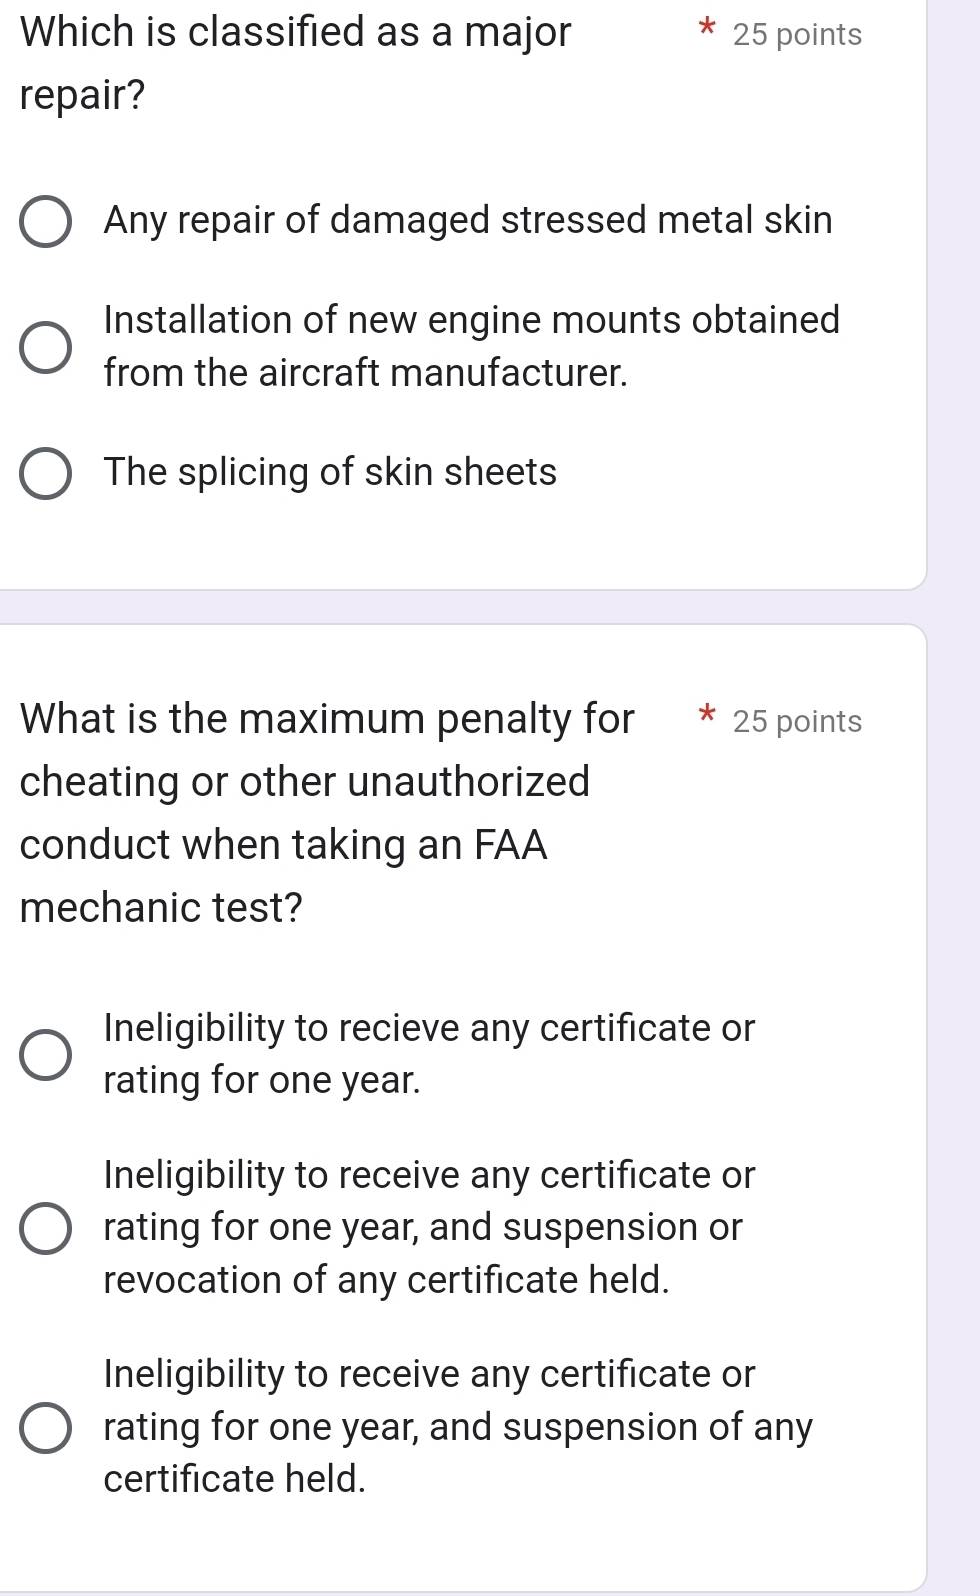Viewport: 980px width, 1596px height.
Task: Click the word "repair?" in the first question
Action: tap(82, 95)
